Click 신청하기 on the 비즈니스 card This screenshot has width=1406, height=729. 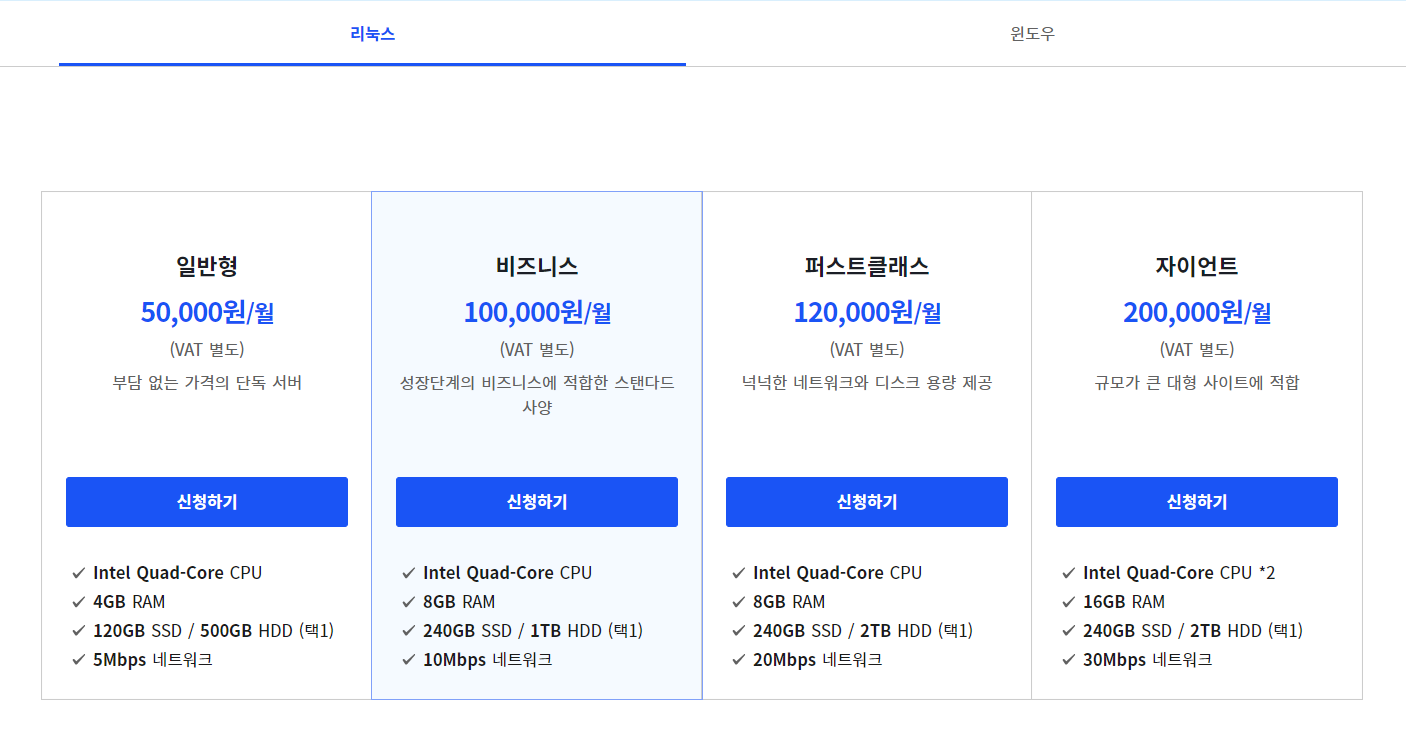point(536,502)
